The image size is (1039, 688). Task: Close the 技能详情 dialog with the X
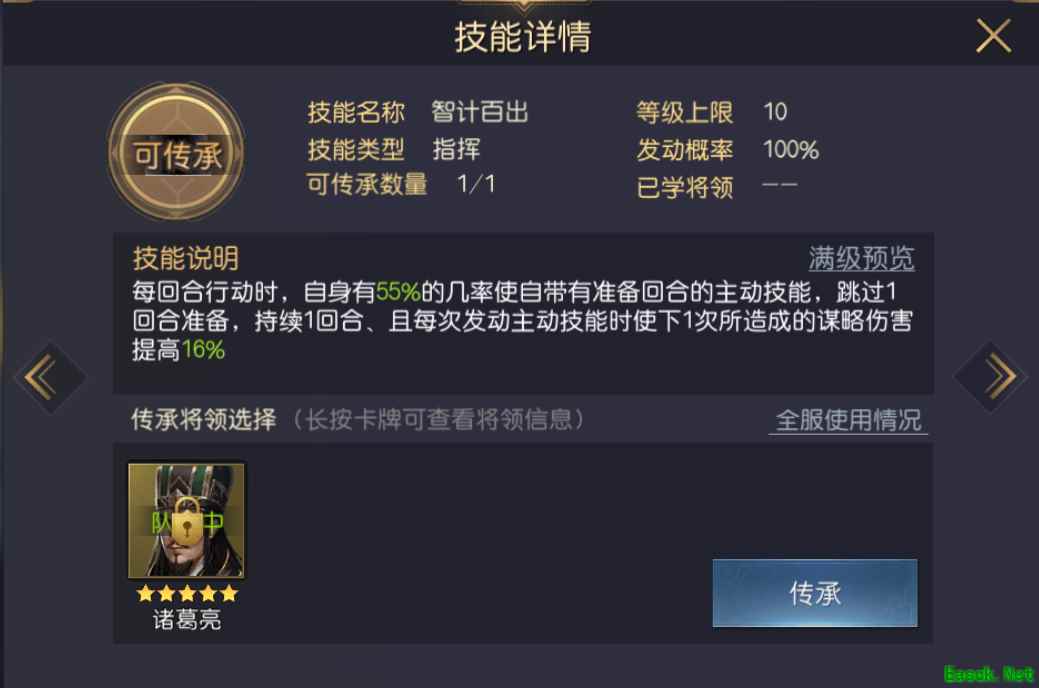click(x=993, y=36)
